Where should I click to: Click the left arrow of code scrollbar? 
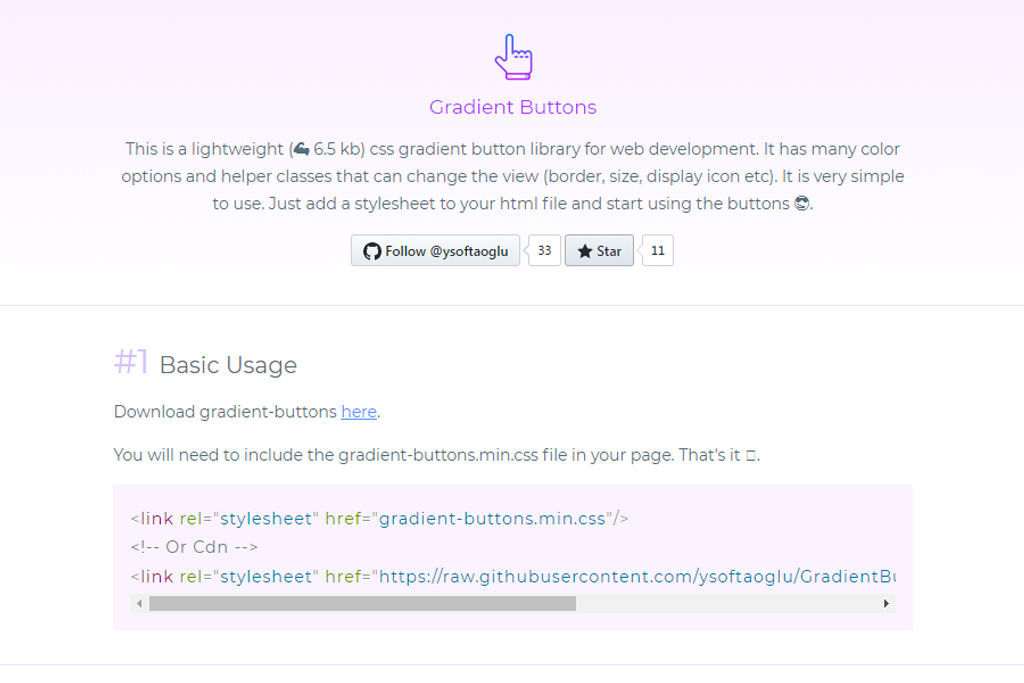point(139,603)
